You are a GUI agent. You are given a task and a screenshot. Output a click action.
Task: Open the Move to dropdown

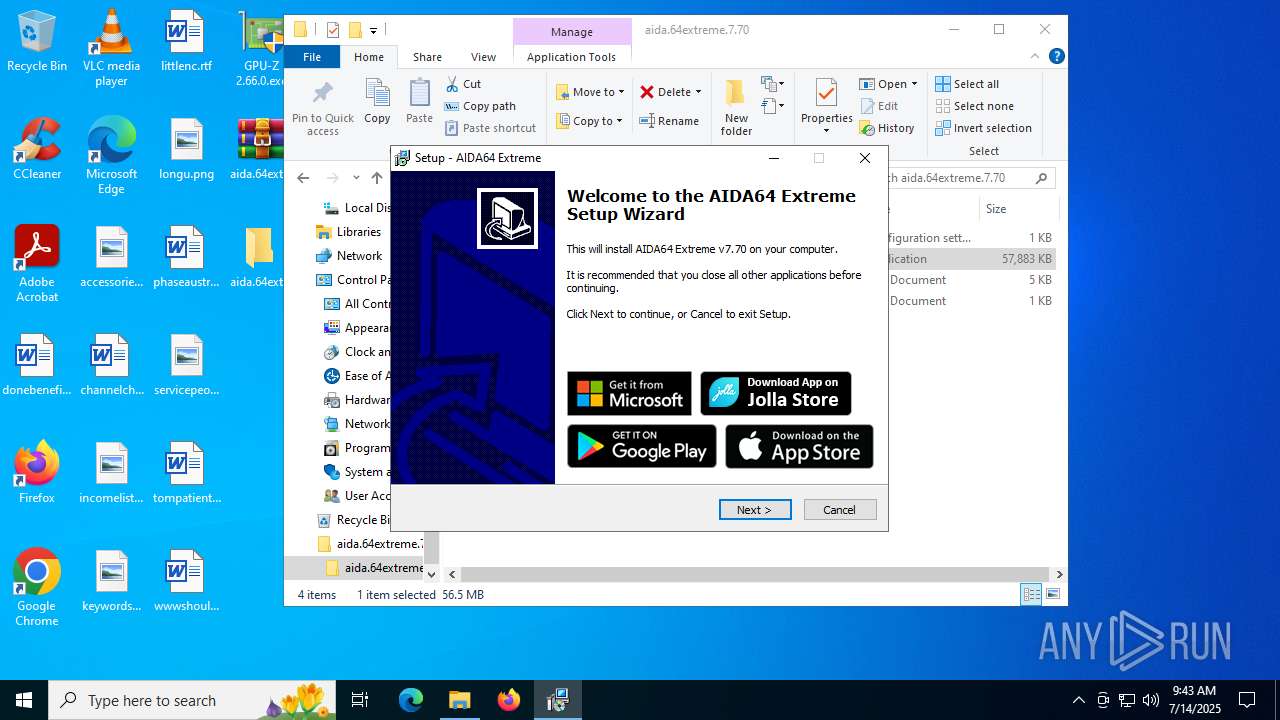click(590, 92)
